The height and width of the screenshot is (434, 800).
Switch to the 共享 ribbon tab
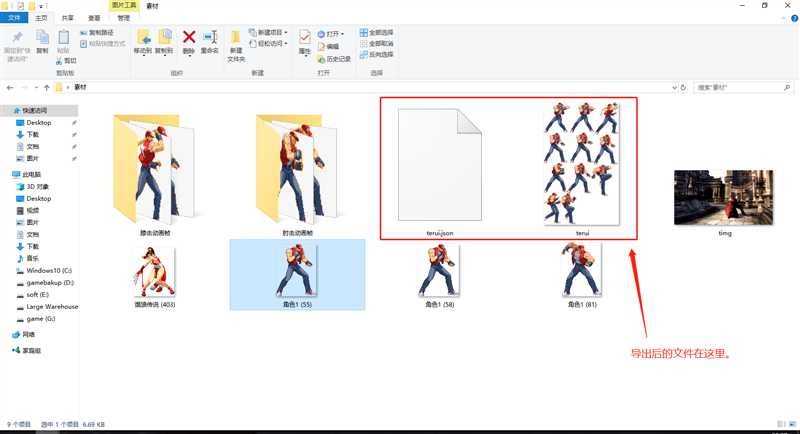tap(67, 18)
